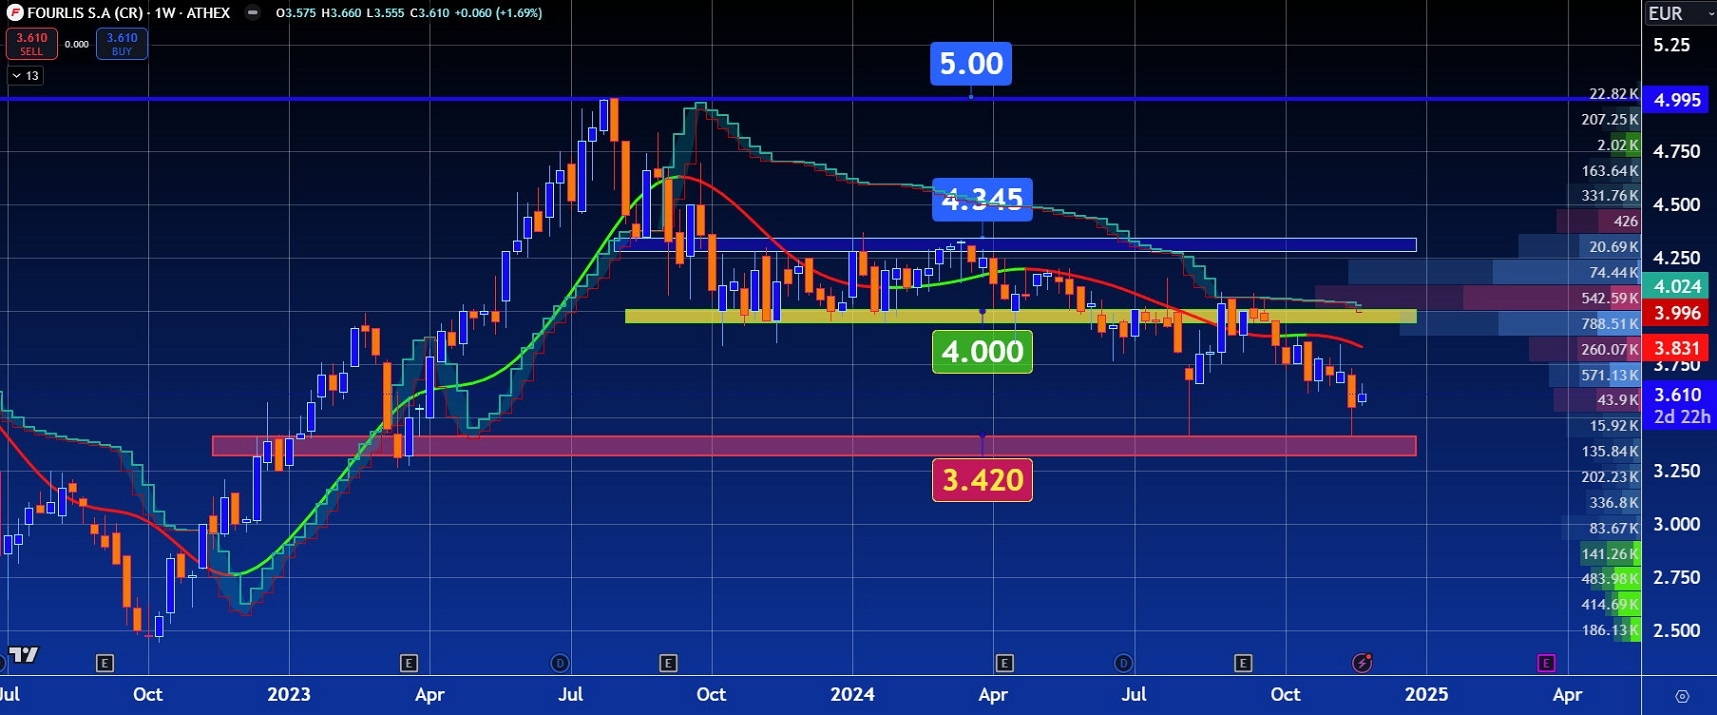Select the red support zone near 3.420
Viewport: 1717px width, 715px height.
pyautogui.click(x=814, y=446)
